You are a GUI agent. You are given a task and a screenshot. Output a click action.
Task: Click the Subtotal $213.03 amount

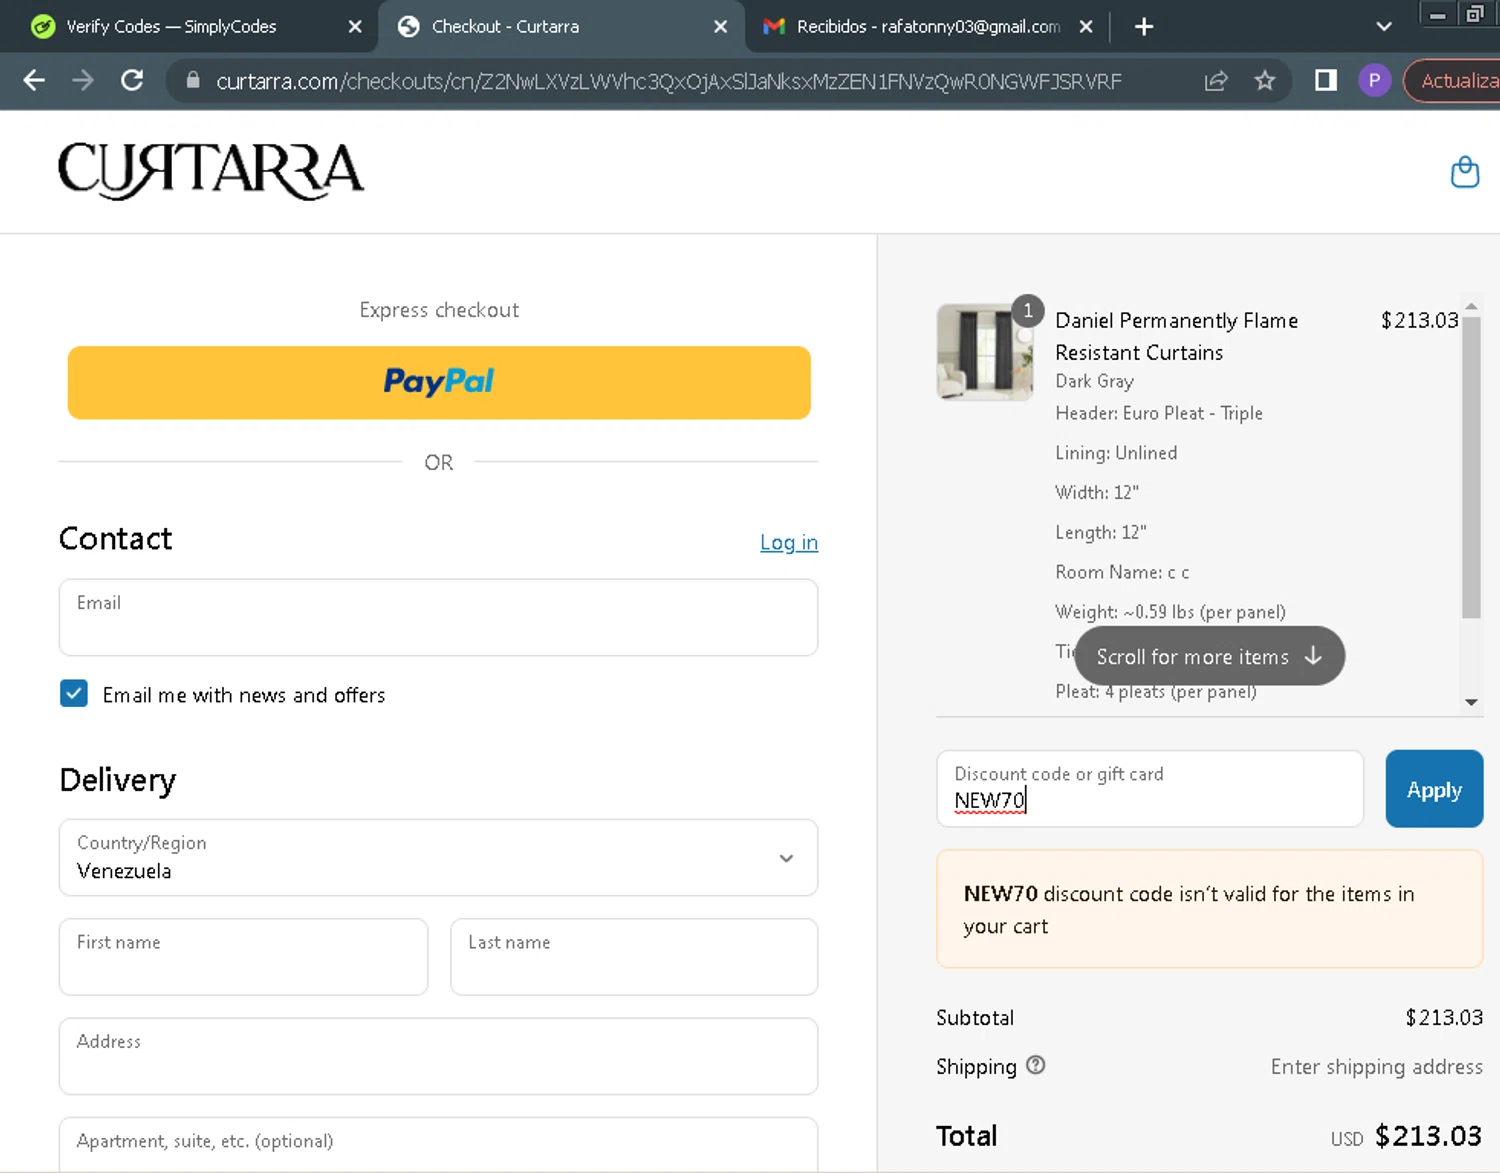pos(1444,1018)
